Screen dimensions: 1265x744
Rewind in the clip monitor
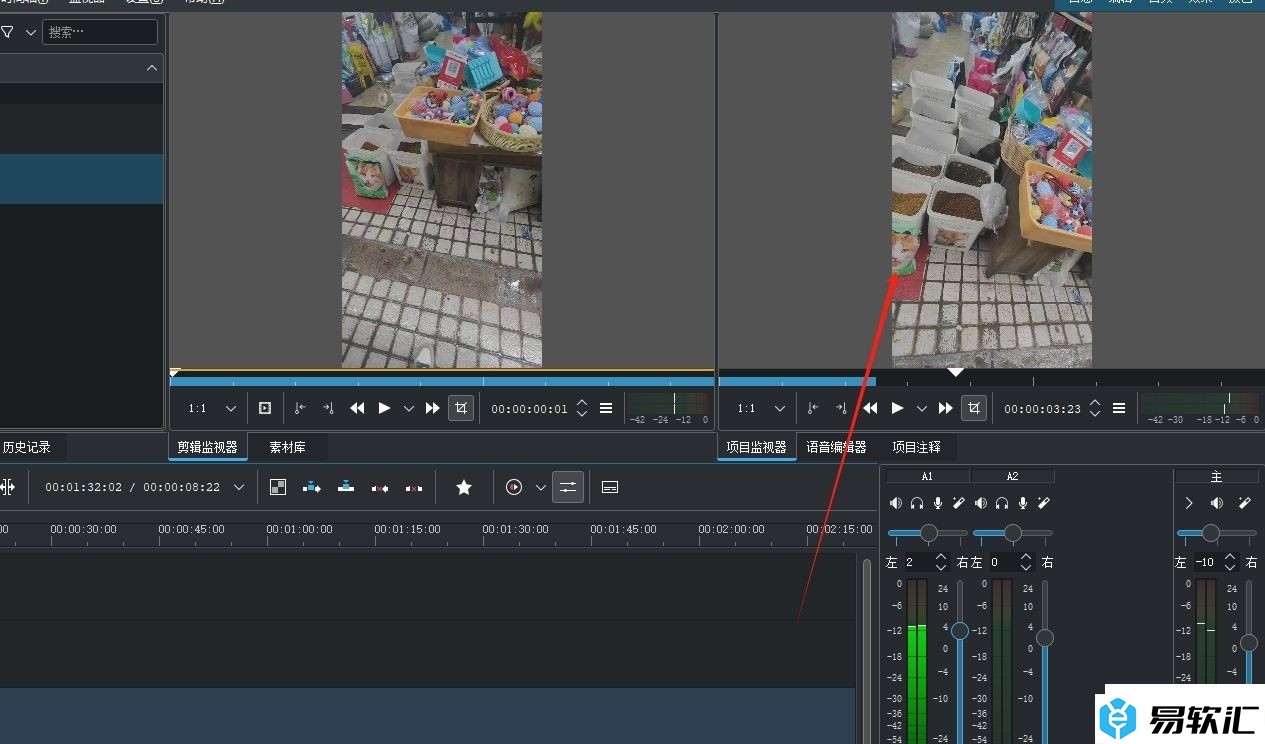coord(357,408)
